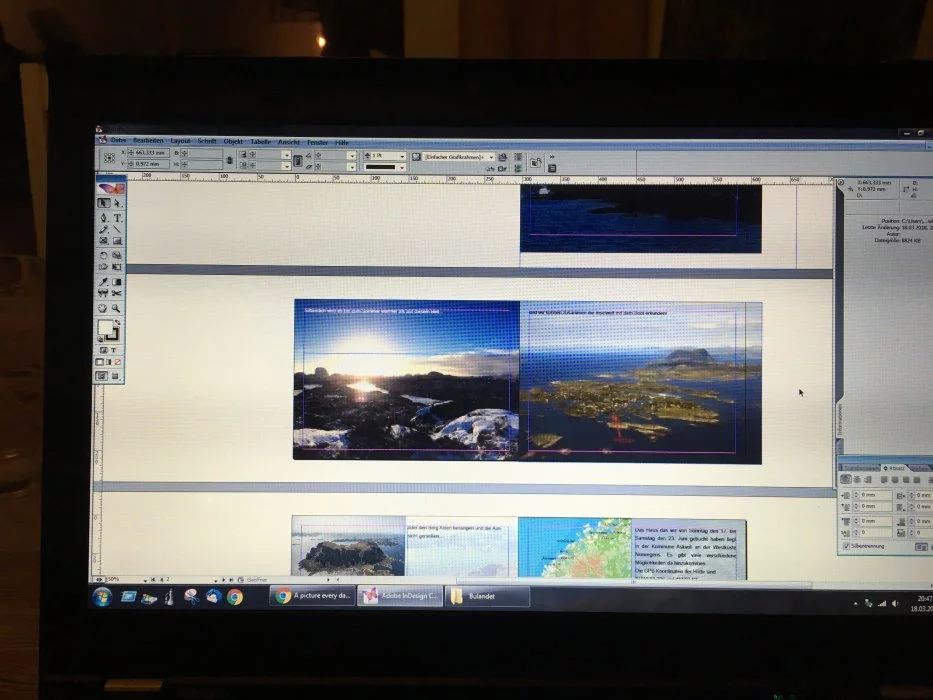Click the reference point locator grid
Screen dimensions: 933x700
(109, 159)
